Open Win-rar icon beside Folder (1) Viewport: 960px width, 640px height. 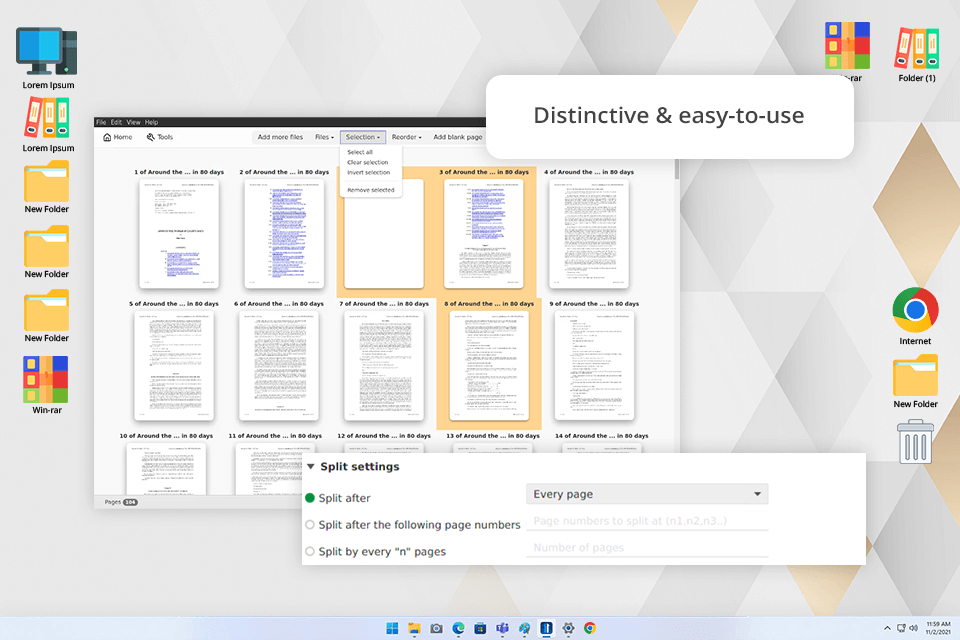847,45
